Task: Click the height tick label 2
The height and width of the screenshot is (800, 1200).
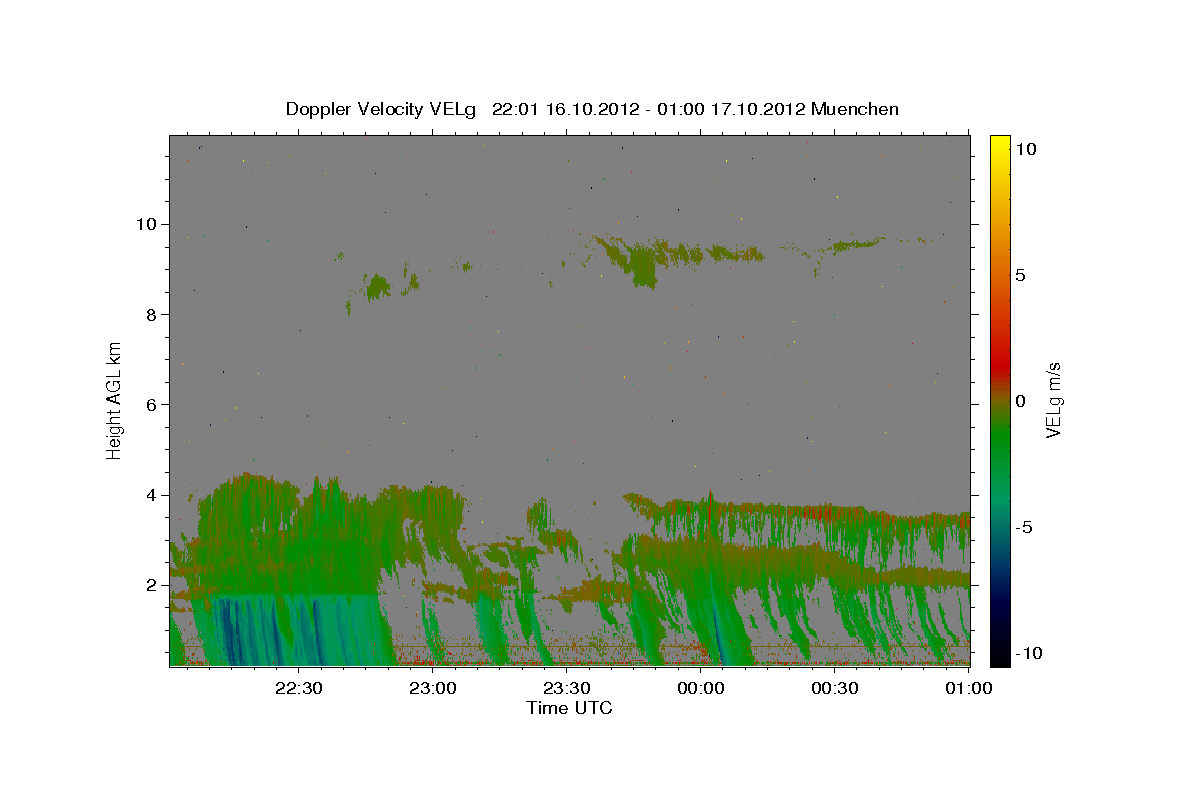Action: pos(152,585)
